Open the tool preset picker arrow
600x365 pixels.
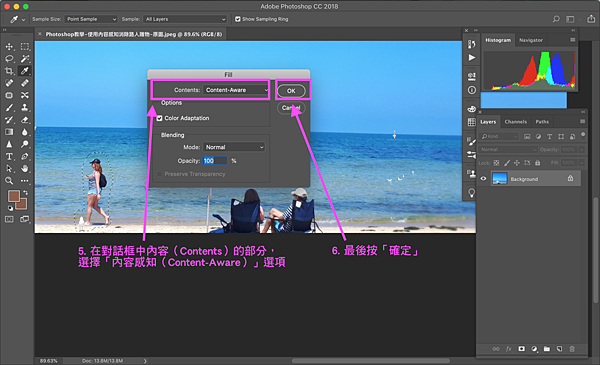tap(23, 20)
